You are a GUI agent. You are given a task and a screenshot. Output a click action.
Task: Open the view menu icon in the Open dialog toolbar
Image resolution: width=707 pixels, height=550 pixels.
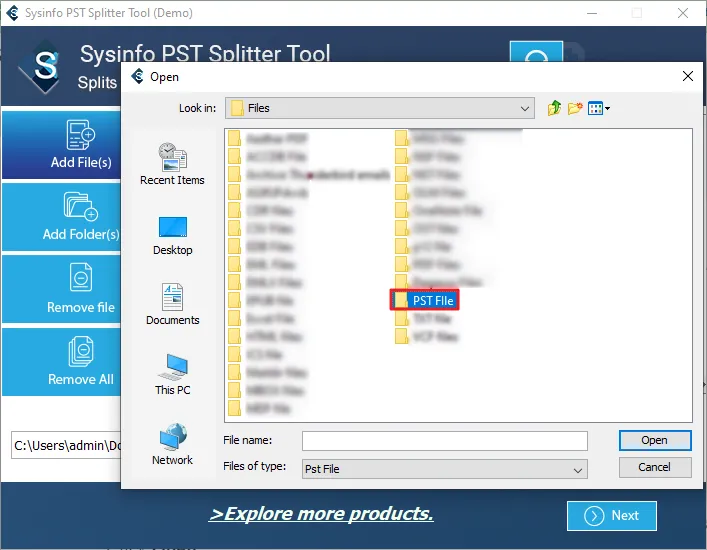599,108
